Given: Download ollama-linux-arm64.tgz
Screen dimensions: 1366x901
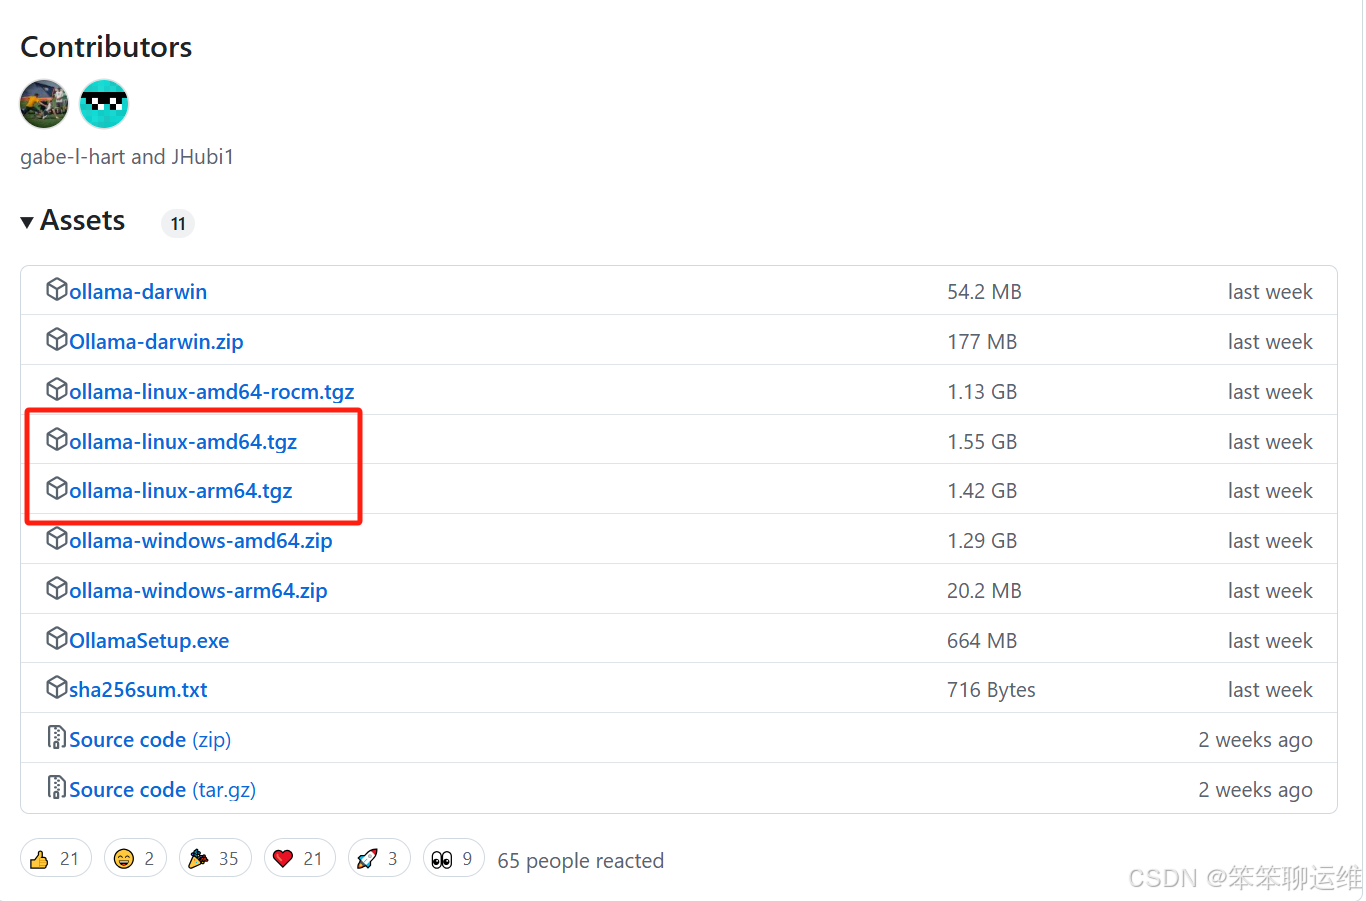Looking at the screenshot, I should [181, 491].
